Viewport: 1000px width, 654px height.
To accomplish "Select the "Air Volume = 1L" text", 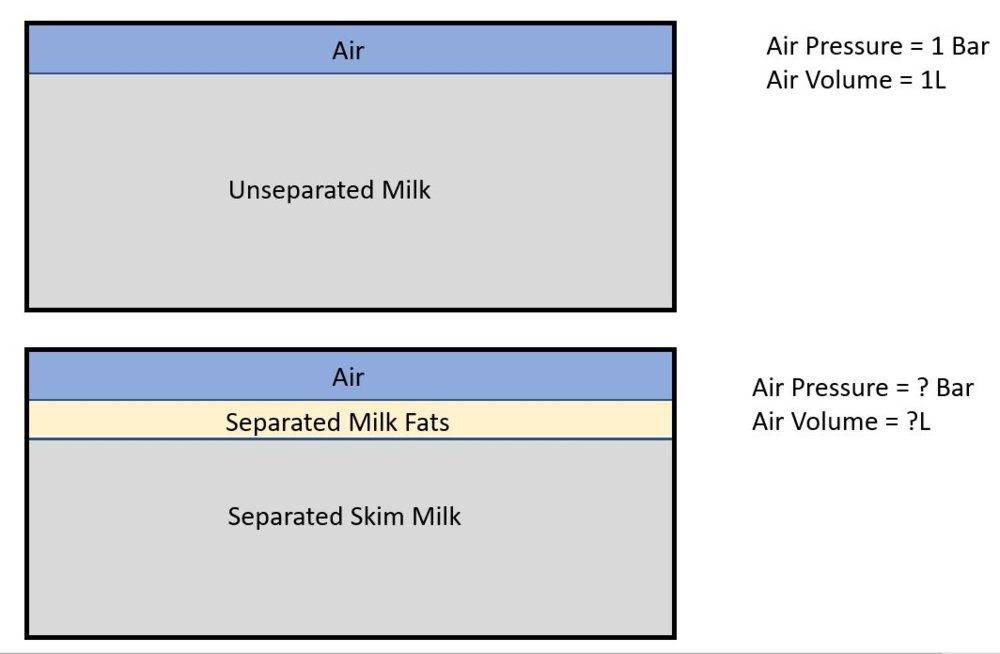I will [856, 80].
